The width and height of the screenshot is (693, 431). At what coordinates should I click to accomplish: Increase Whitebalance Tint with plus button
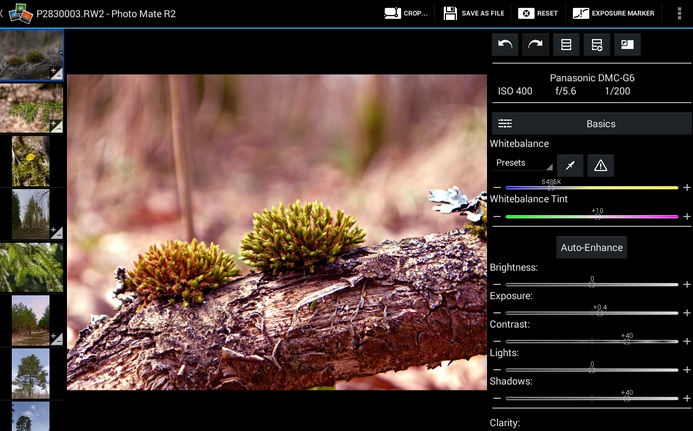coord(686,217)
